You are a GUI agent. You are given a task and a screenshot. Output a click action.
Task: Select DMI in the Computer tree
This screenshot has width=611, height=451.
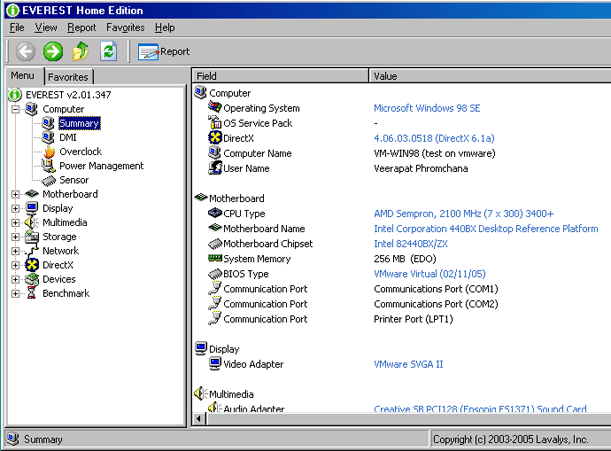68,138
